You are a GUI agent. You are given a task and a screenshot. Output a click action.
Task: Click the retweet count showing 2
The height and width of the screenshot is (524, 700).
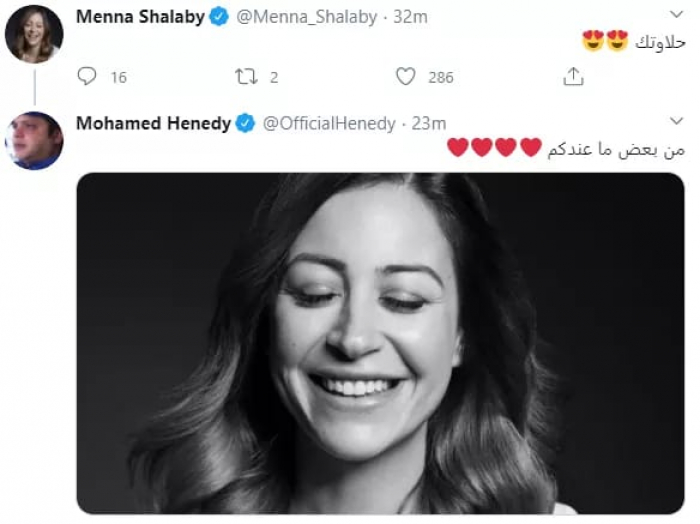[x=274, y=77]
